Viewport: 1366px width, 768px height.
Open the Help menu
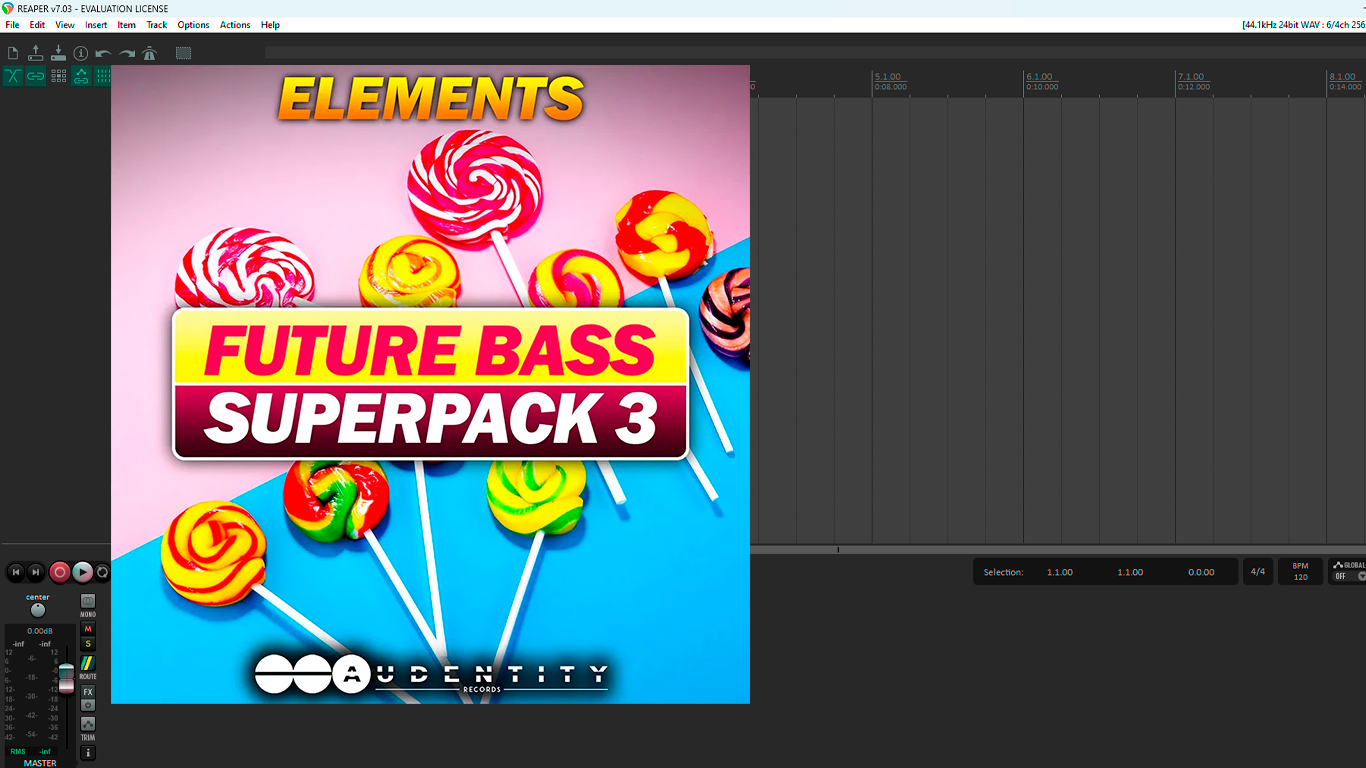coord(270,25)
